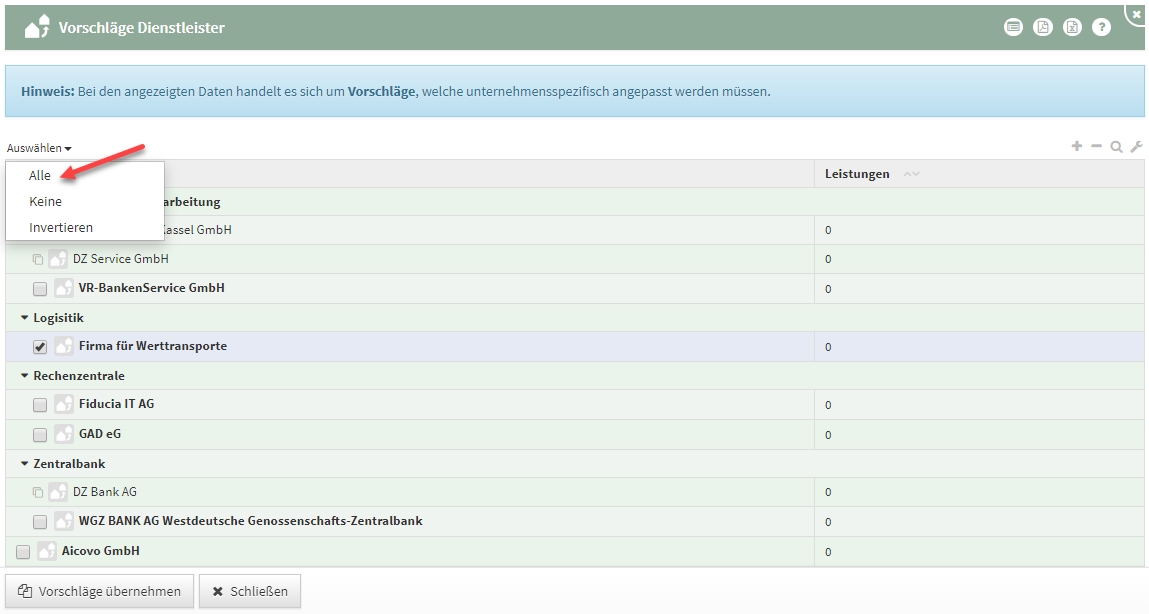Open the table search magnifier
This screenshot has height=614, width=1149.
click(1116, 147)
